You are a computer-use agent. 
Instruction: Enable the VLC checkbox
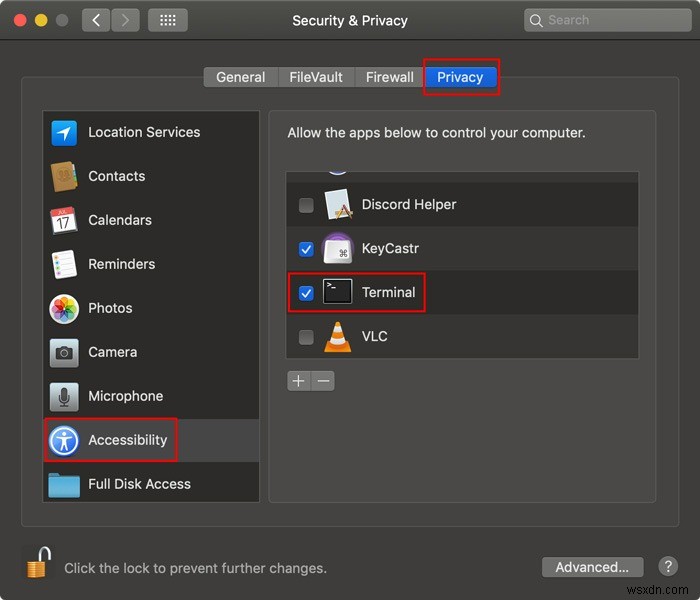pyautogui.click(x=306, y=337)
